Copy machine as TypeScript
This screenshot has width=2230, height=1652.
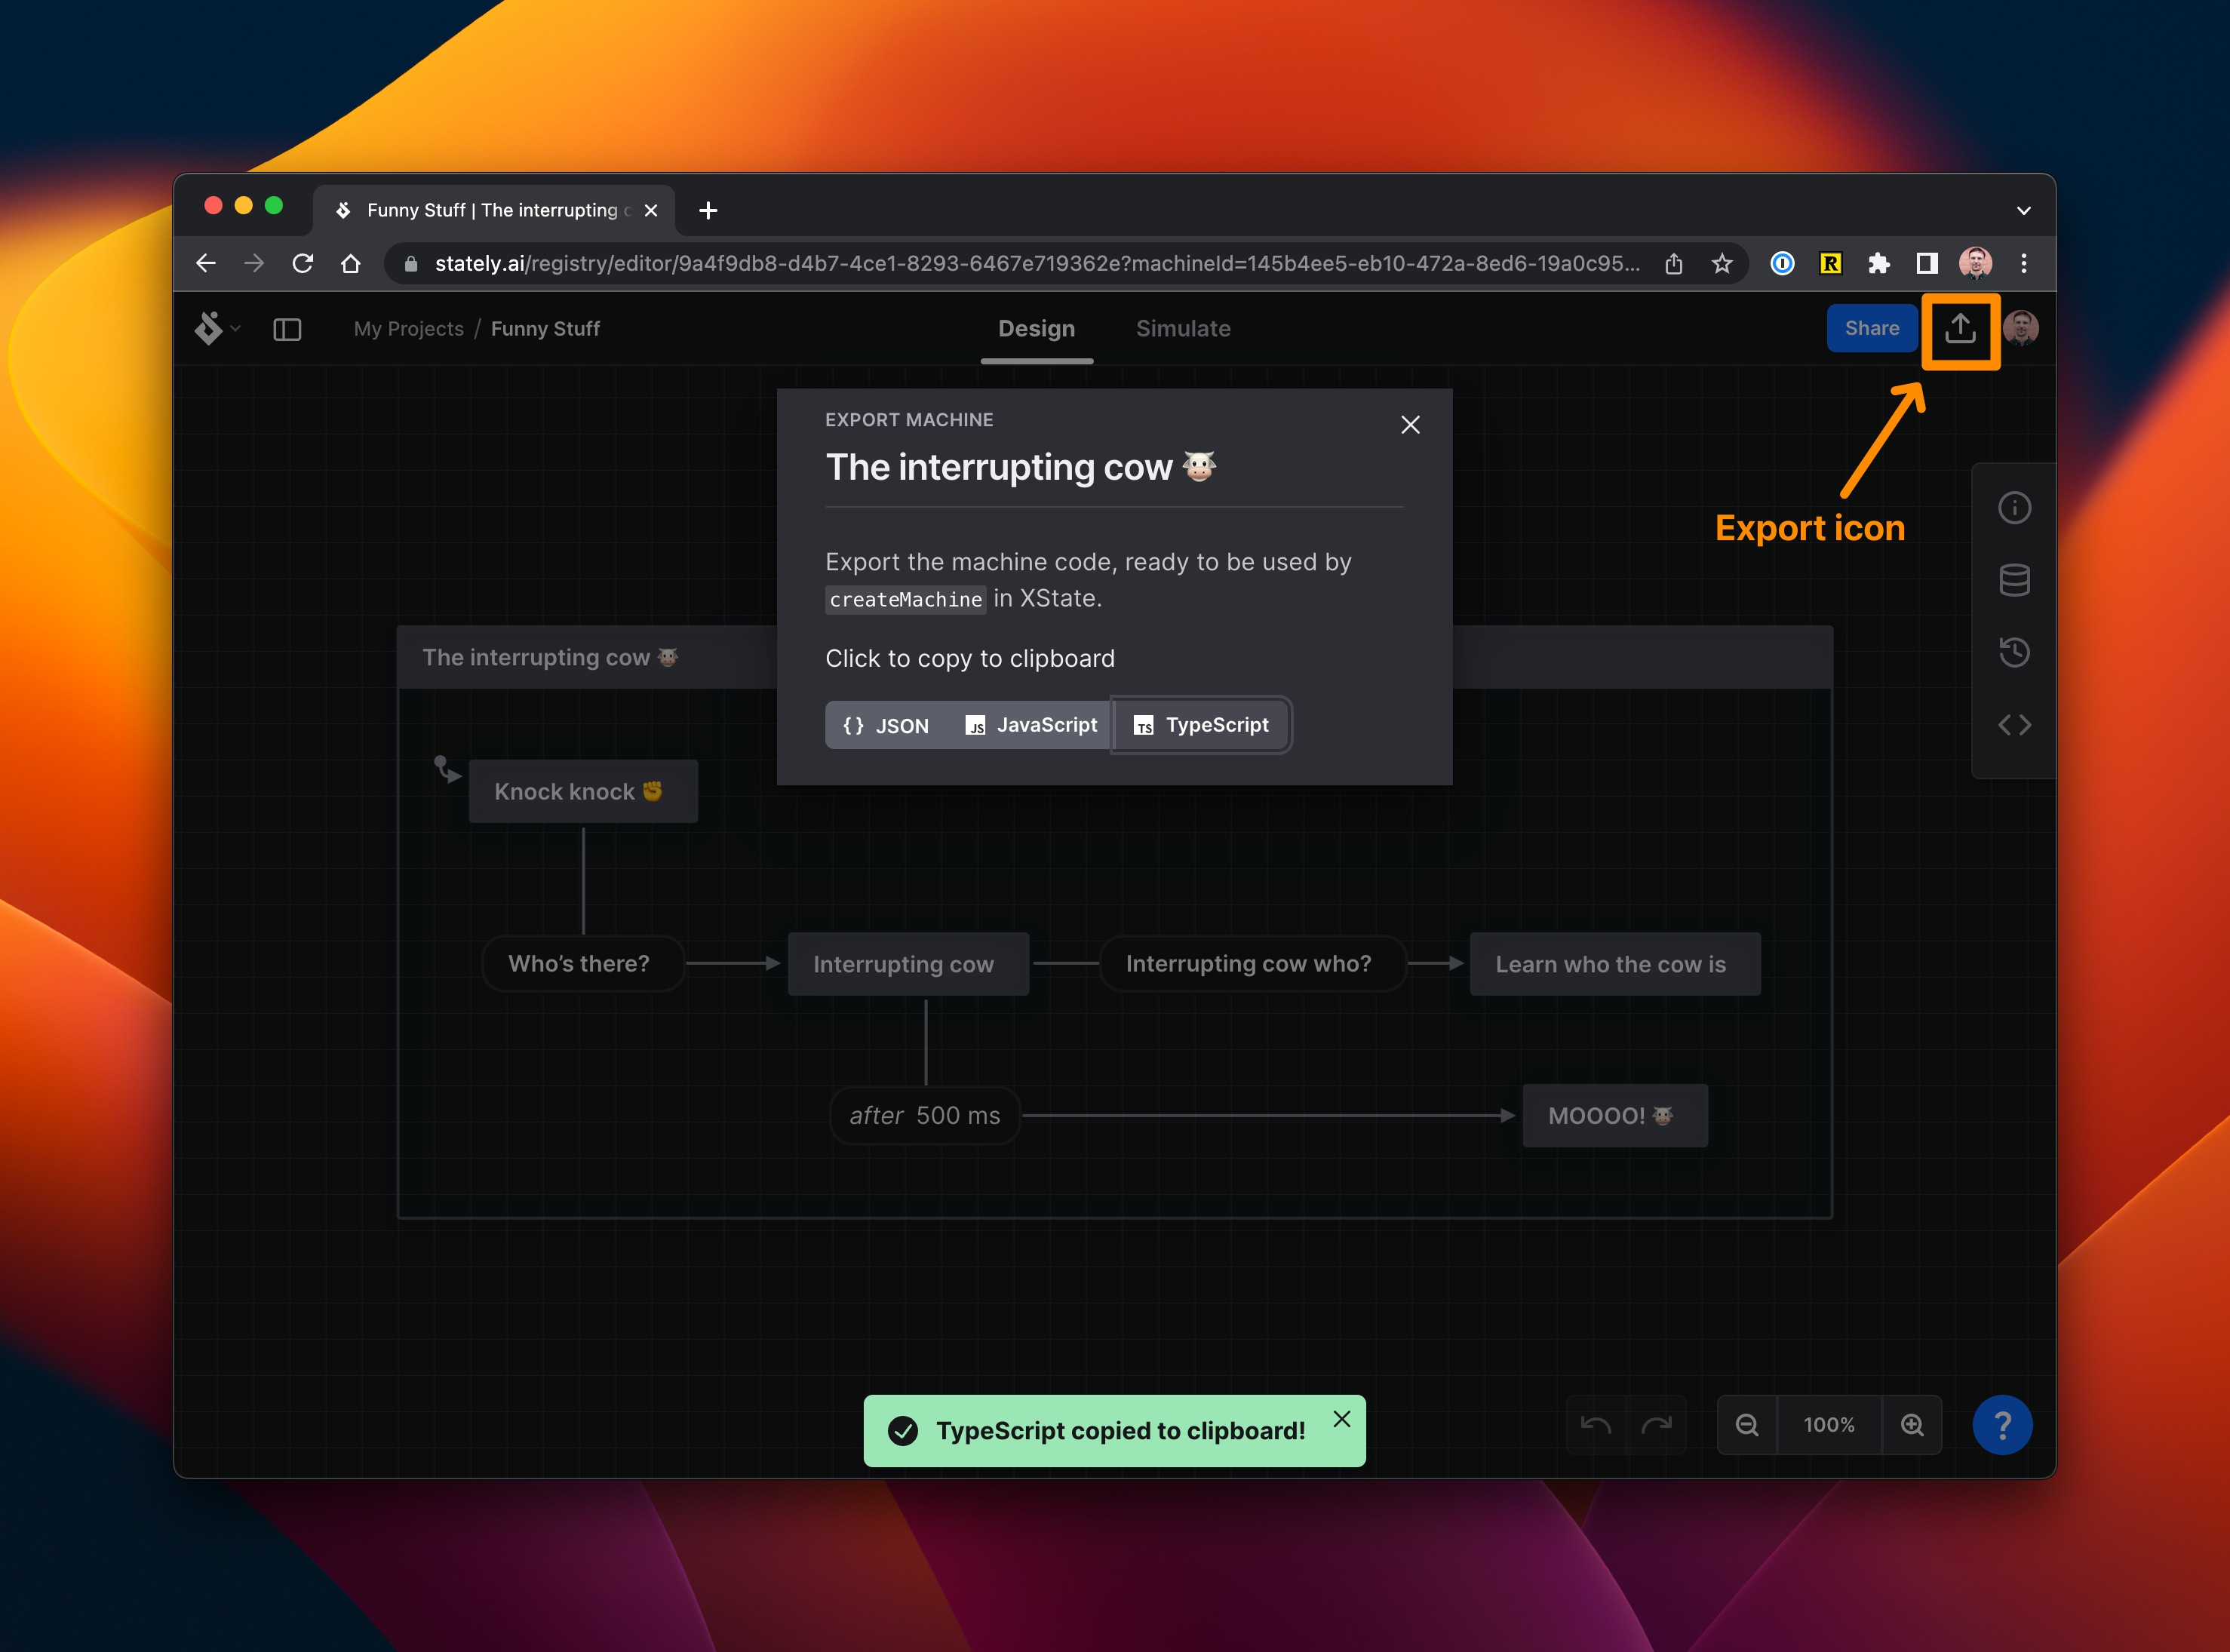click(x=1201, y=725)
